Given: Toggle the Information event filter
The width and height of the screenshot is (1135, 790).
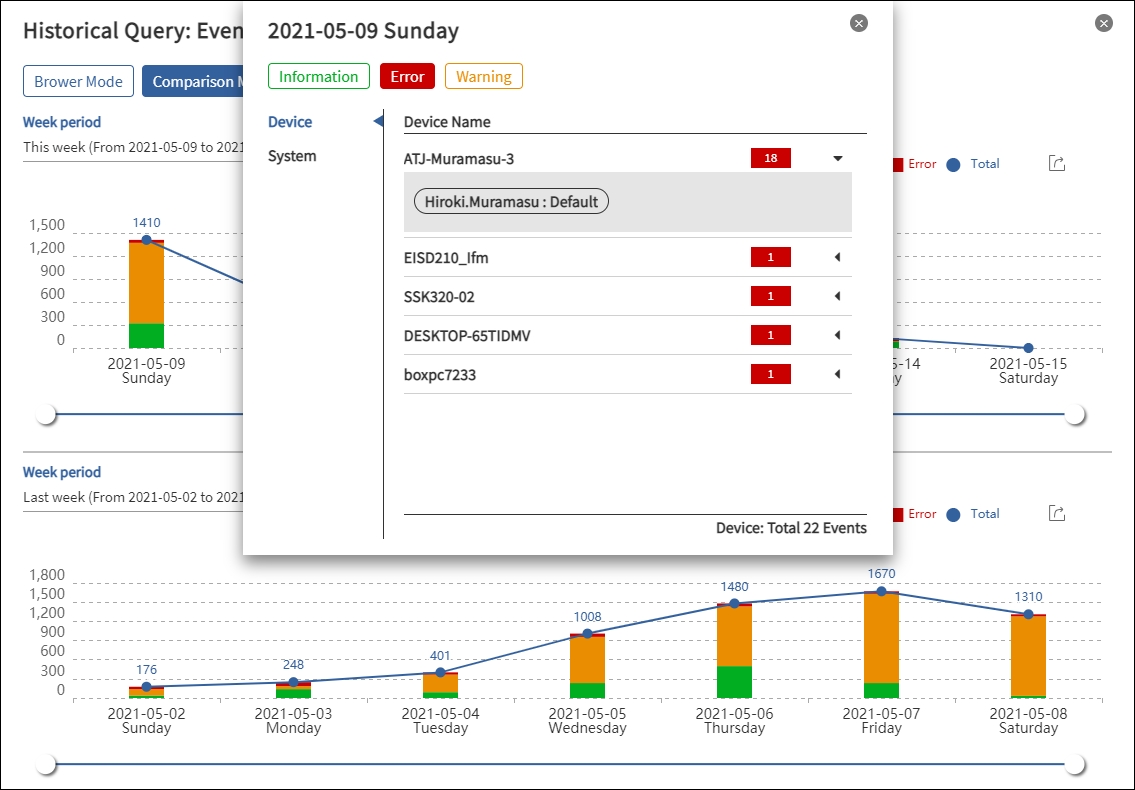Looking at the screenshot, I should (318, 77).
